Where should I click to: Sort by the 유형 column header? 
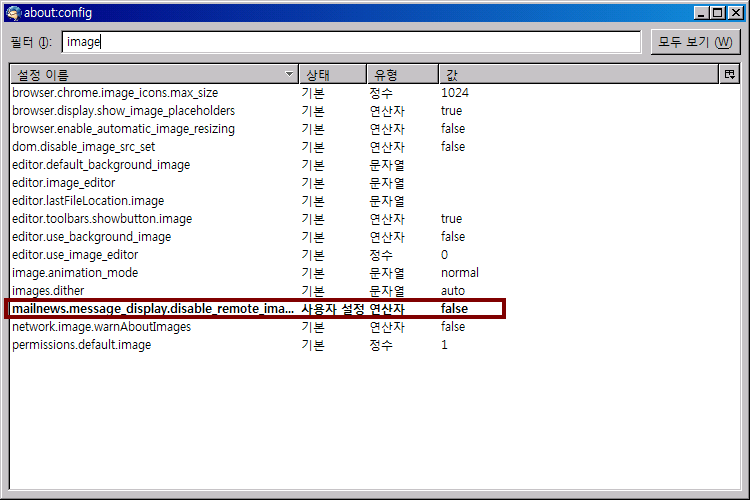click(x=403, y=74)
